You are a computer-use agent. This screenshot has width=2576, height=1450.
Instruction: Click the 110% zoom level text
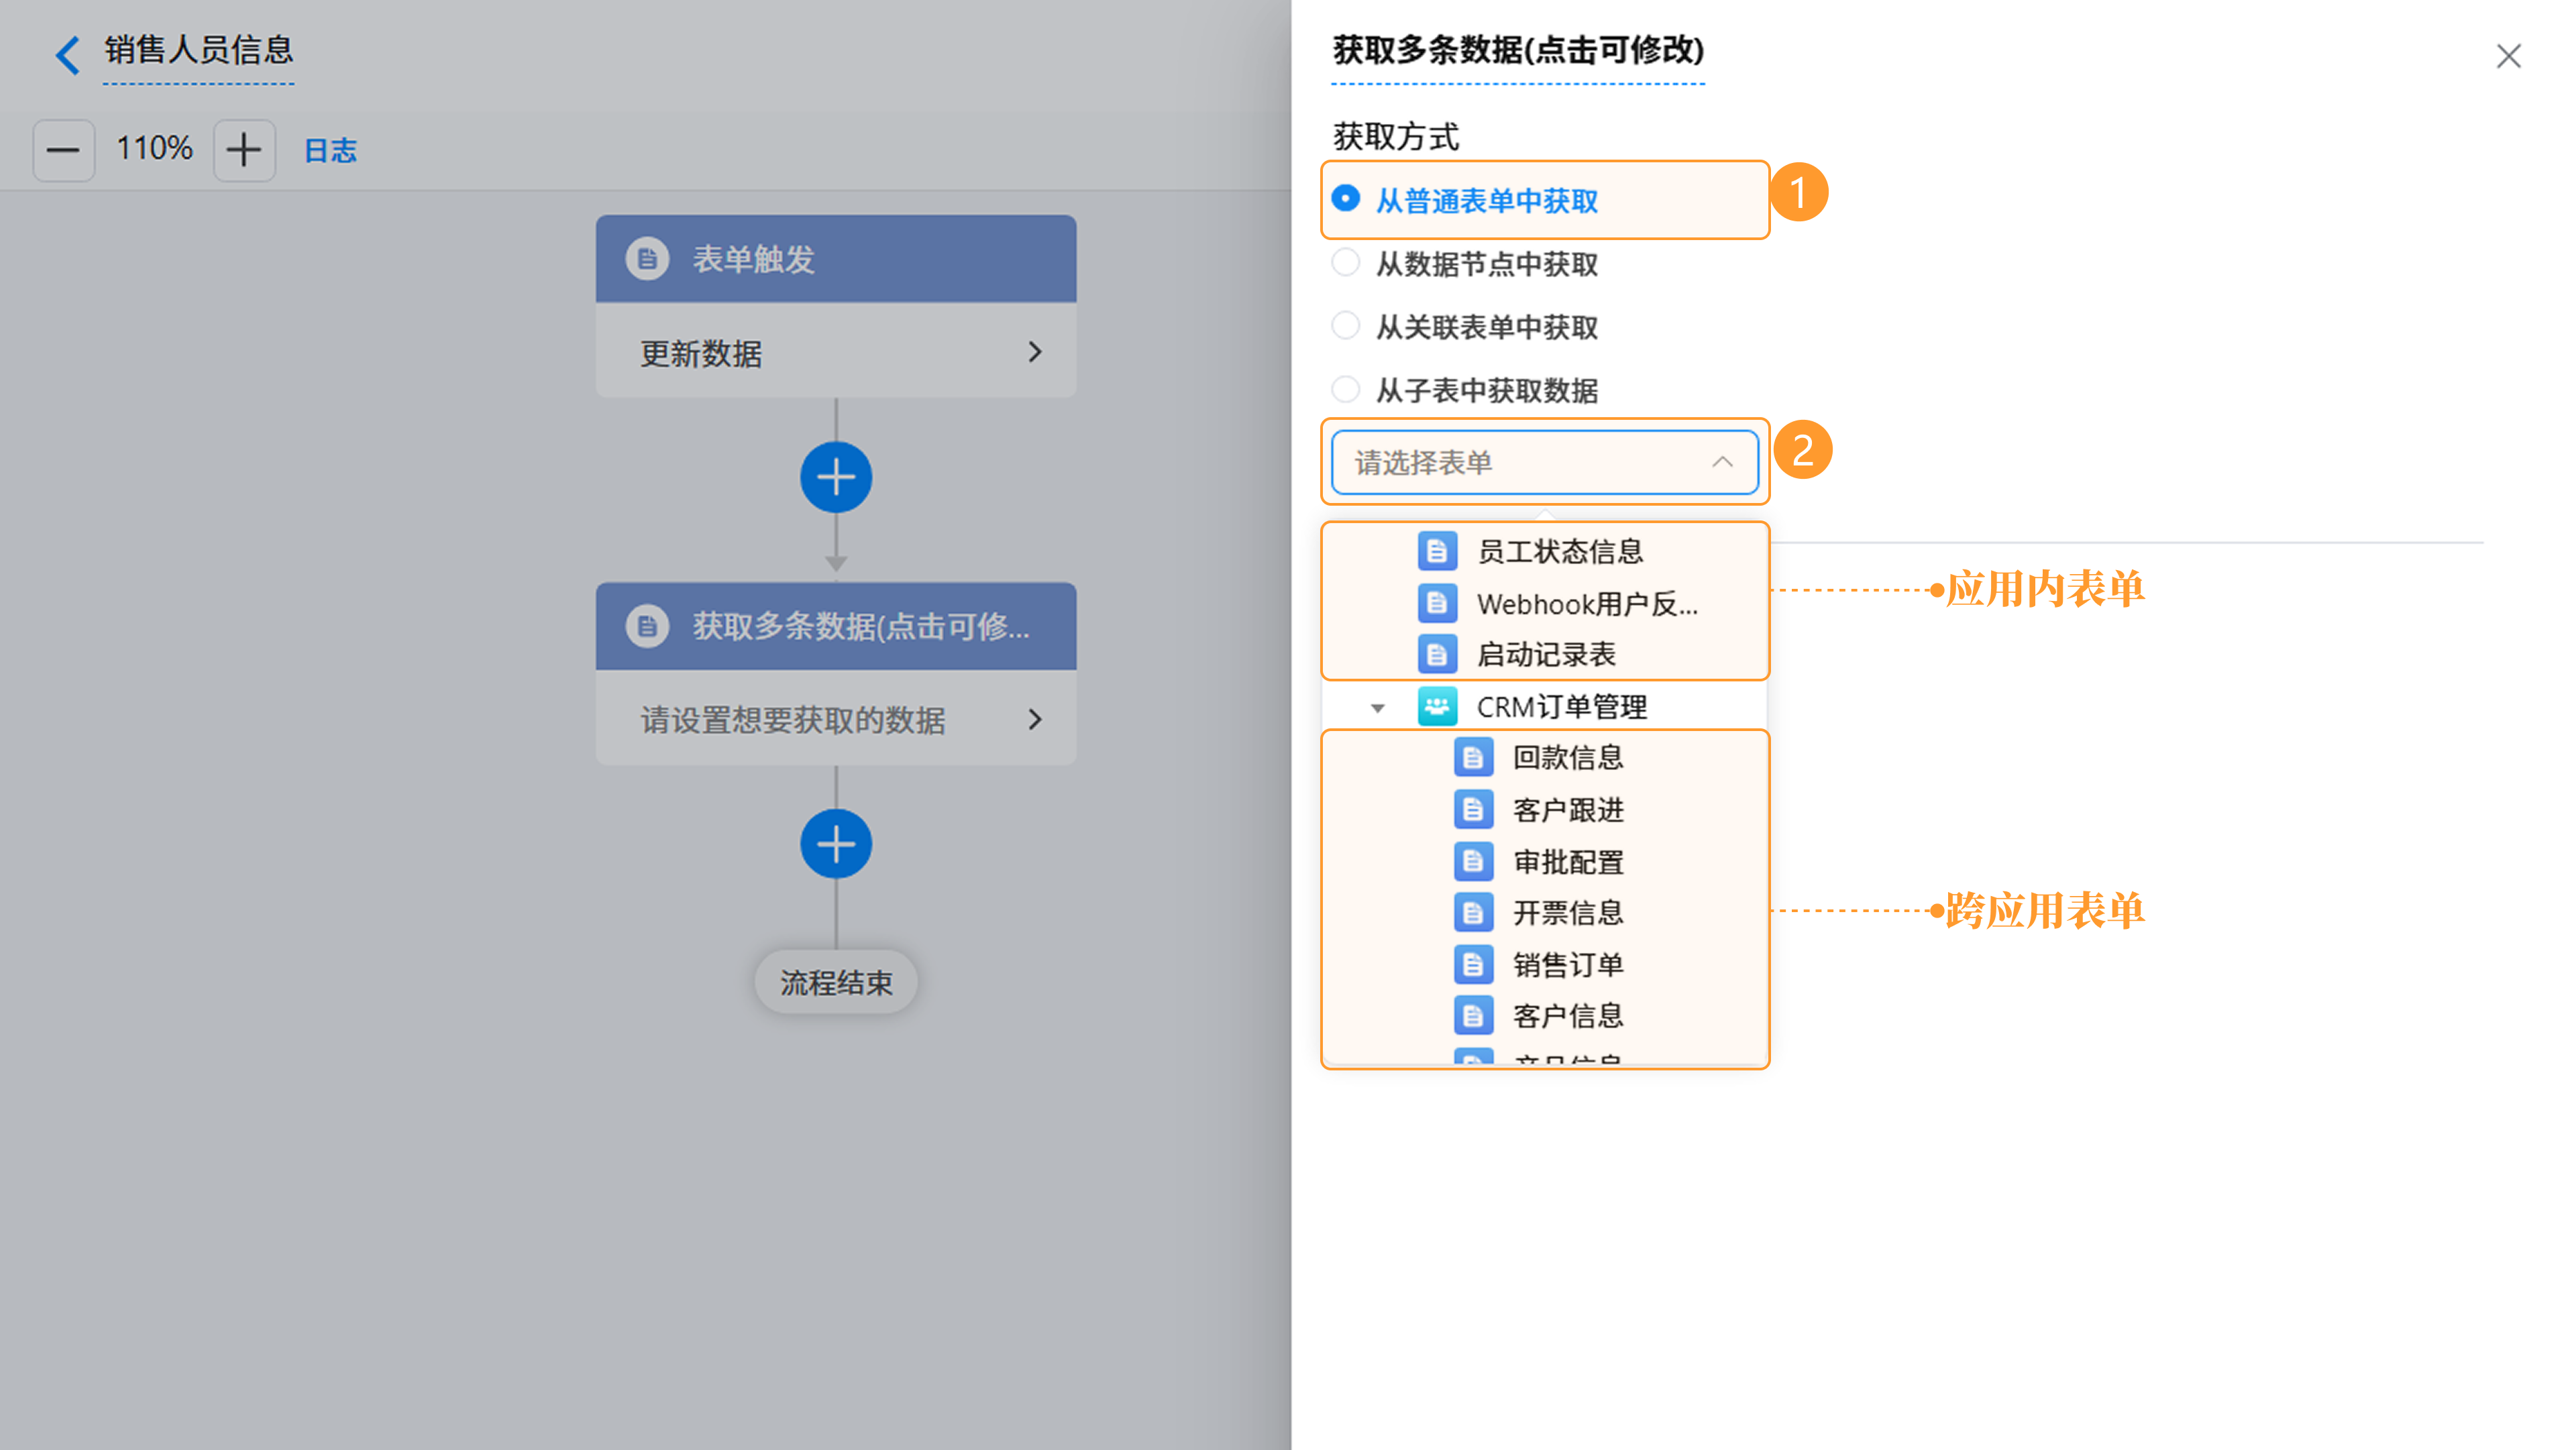154,149
